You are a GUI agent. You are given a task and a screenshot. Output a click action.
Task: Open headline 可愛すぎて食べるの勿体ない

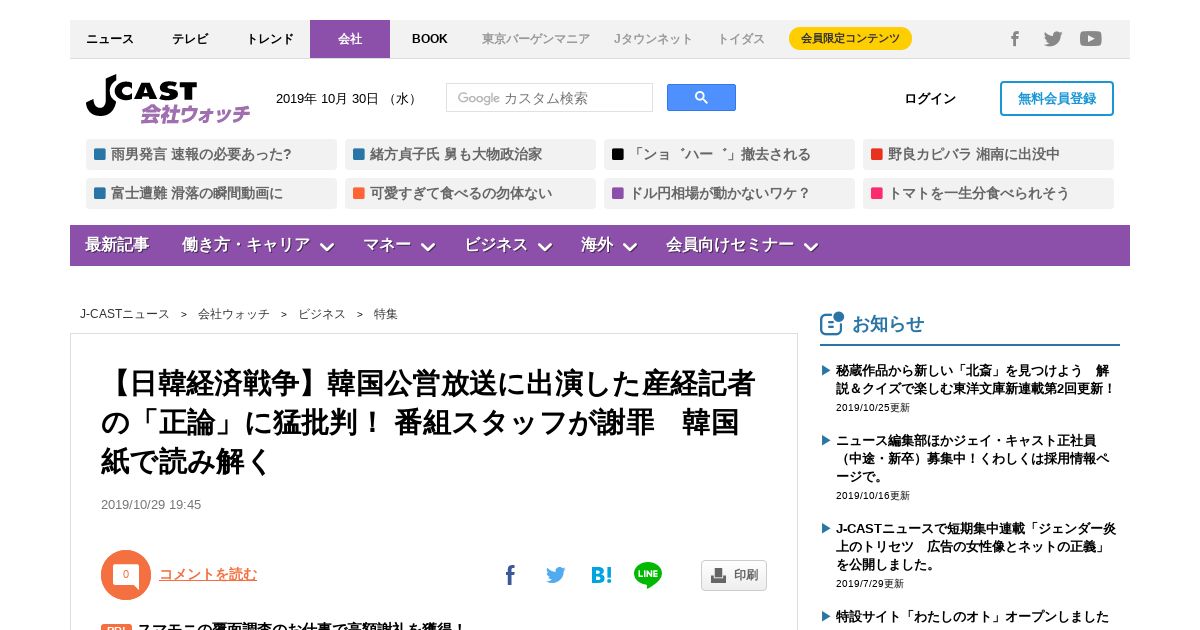(470, 193)
